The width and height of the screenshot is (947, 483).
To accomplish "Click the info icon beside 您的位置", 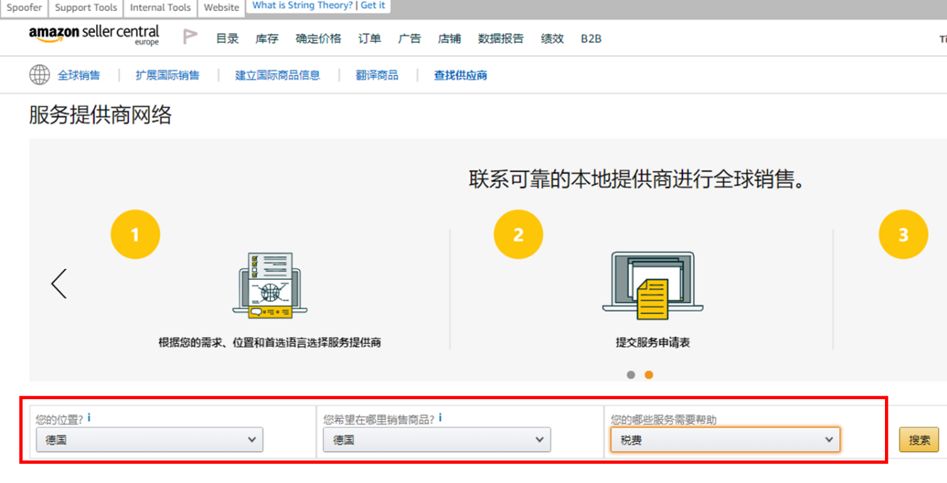I will tap(89, 418).
